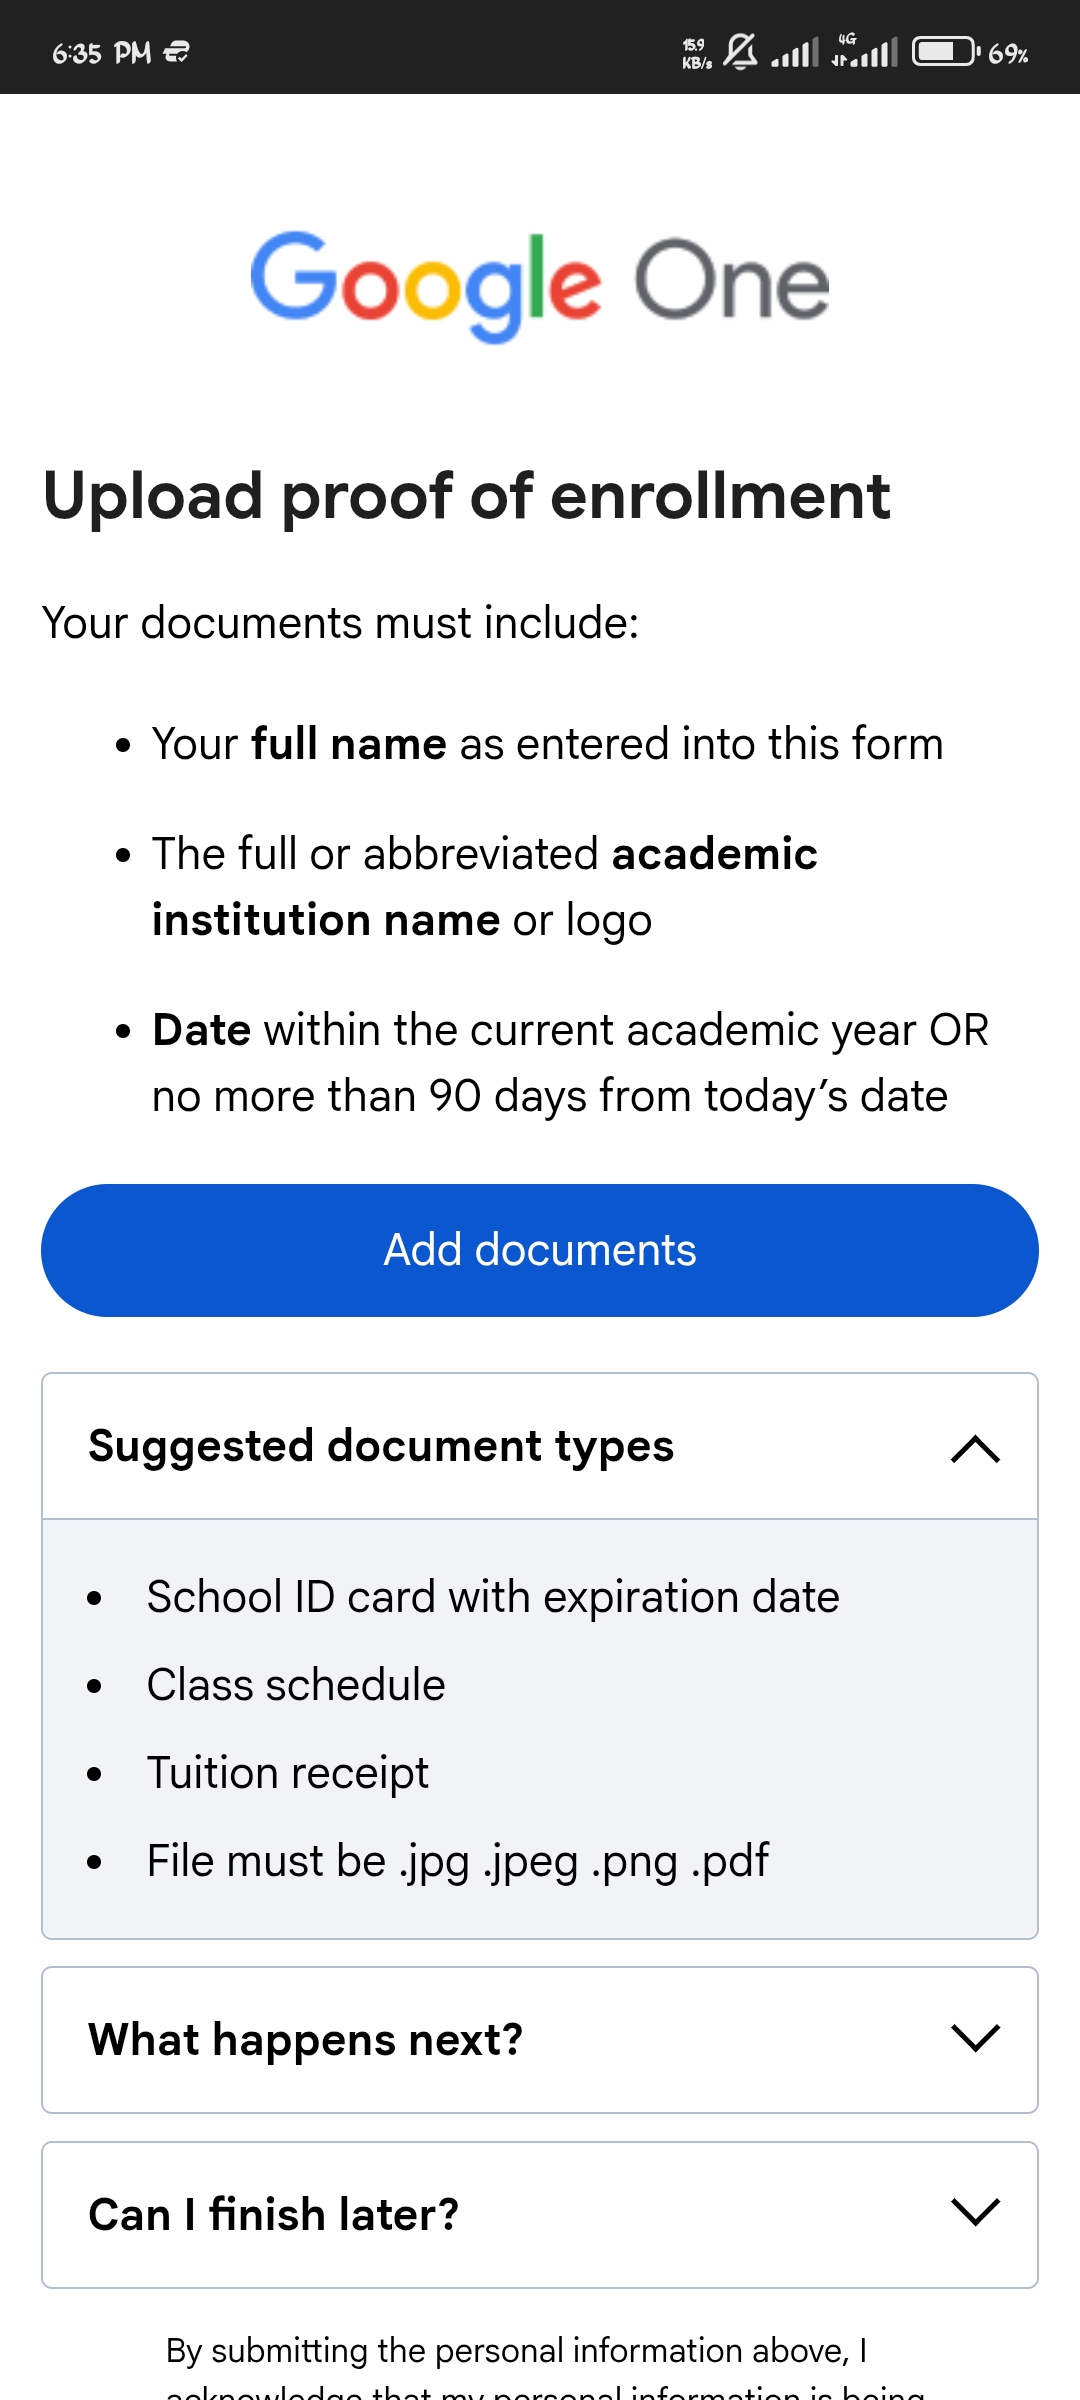The height and width of the screenshot is (2400, 1080).
Task: Expand the Can I finish later section
Action: (975, 2213)
